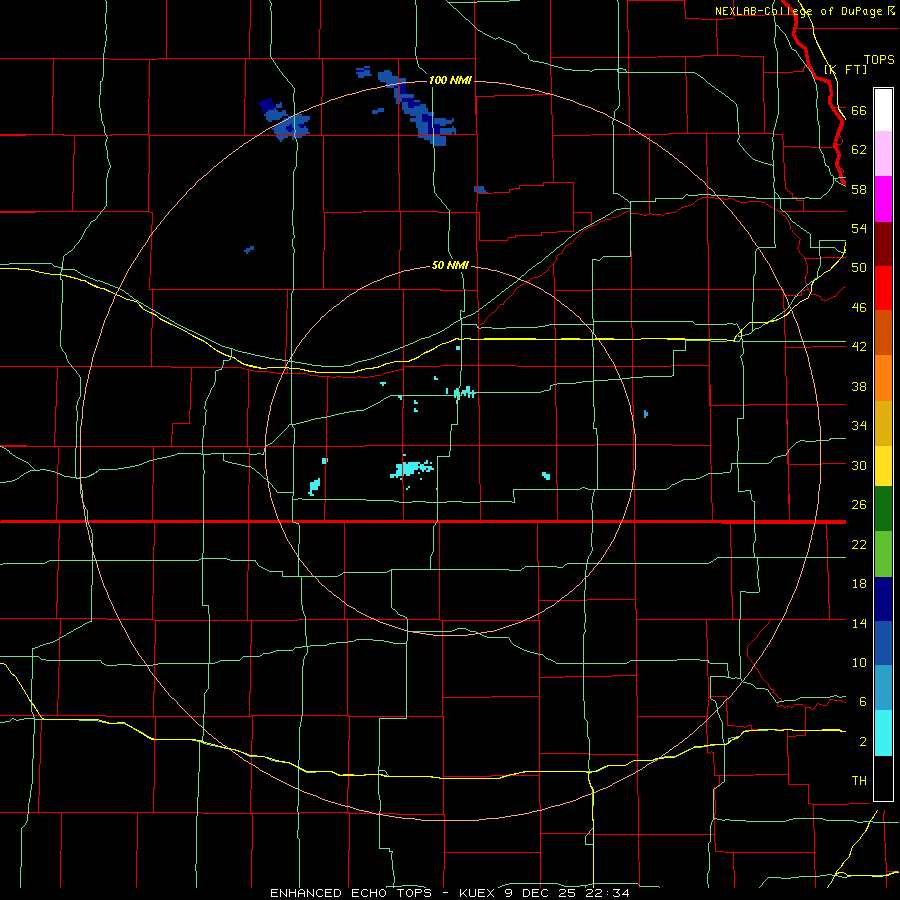
Task: Choose the medium blue legend swatch
Action: [x=883, y=643]
